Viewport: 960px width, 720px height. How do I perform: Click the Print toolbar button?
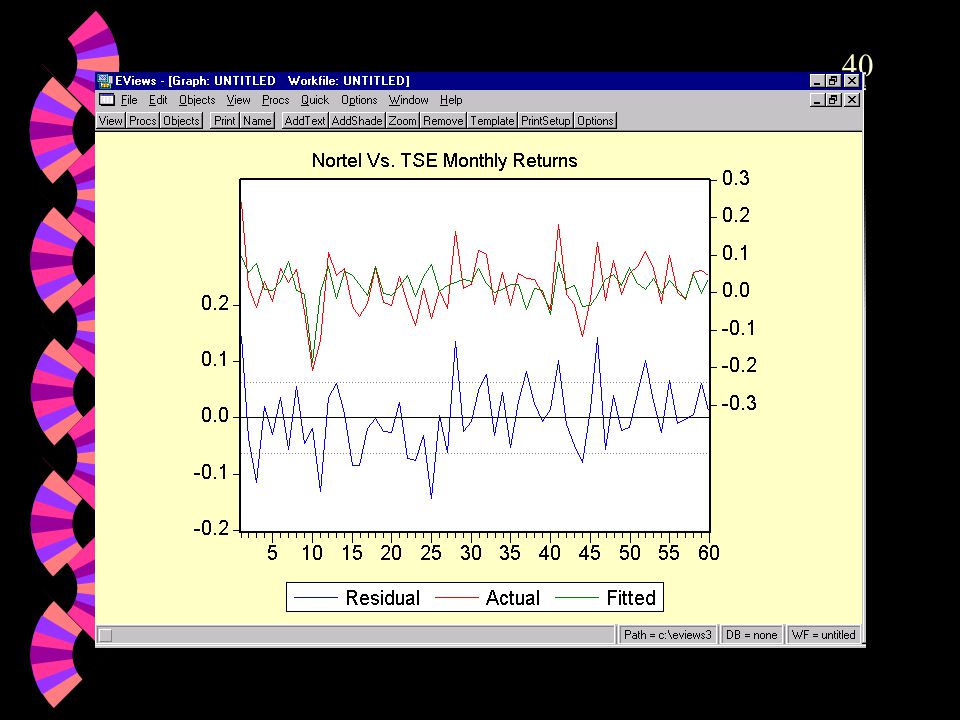pyautogui.click(x=225, y=121)
